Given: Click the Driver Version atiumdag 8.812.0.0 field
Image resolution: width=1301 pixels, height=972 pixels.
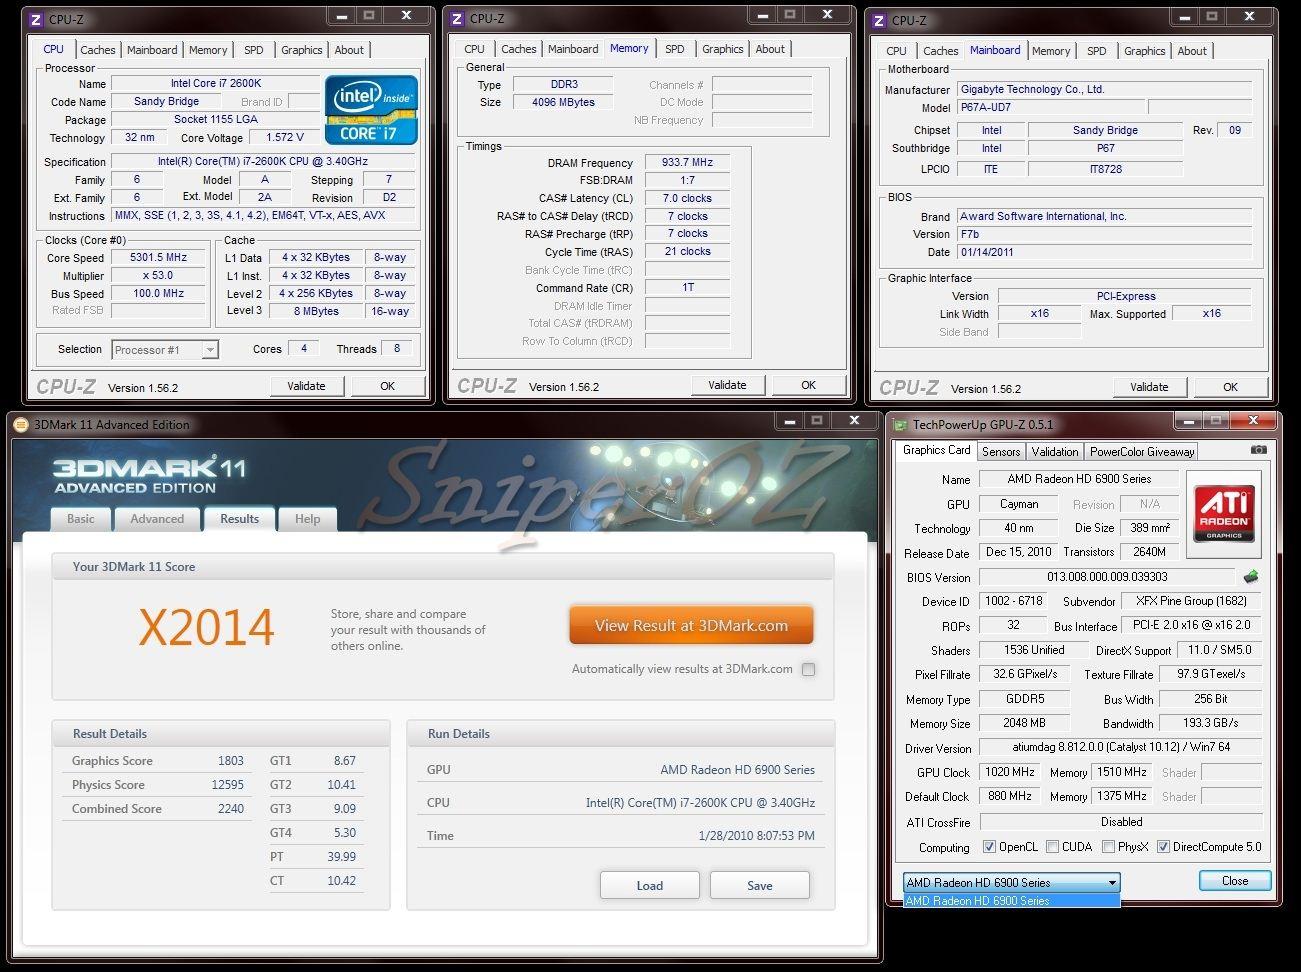Looking at the screenshot, I should pos(1120,748).
